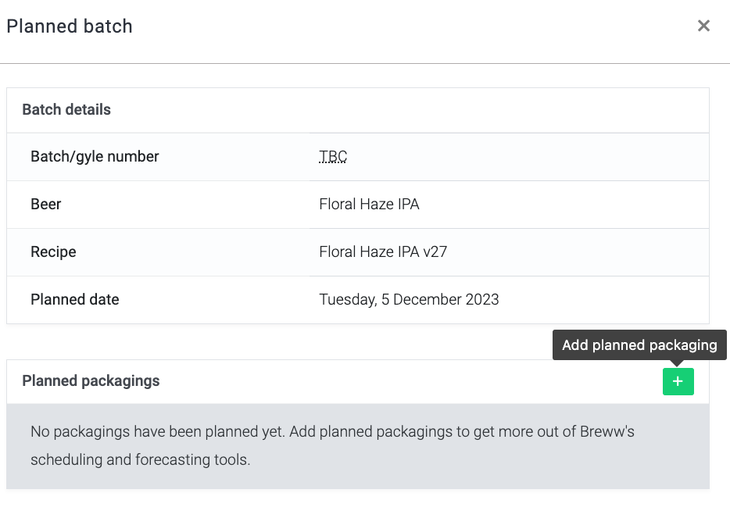Click the Planned date row label

[x=75, y=299]
